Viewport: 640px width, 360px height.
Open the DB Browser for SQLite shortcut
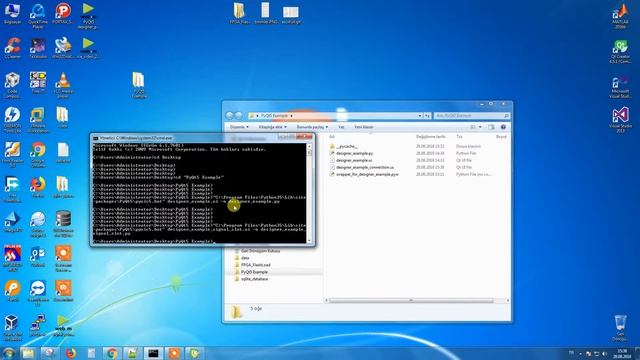coord(63,224)
